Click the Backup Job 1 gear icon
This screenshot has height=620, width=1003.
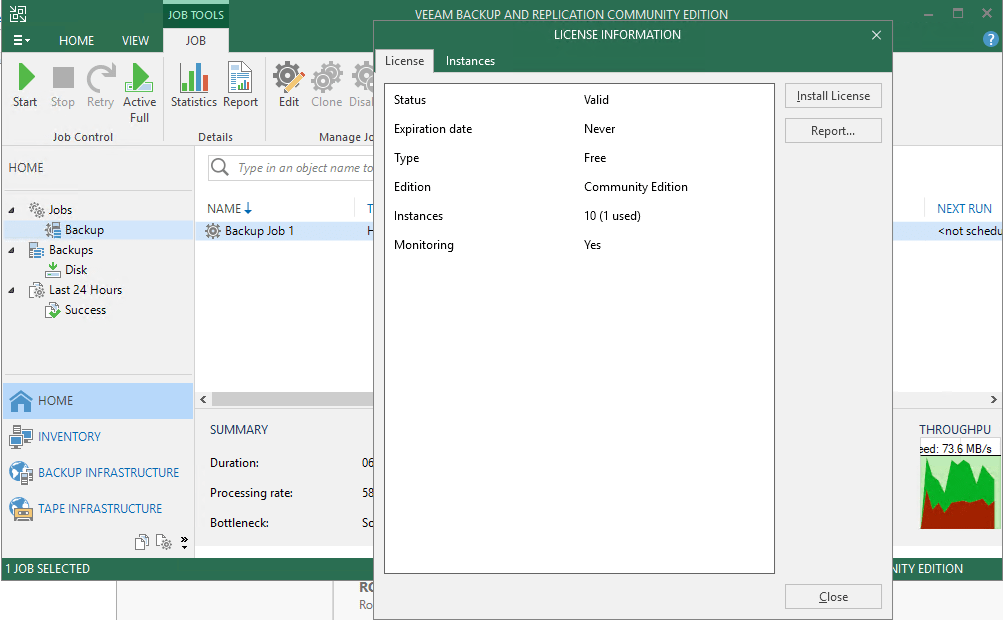click(213, 231)
